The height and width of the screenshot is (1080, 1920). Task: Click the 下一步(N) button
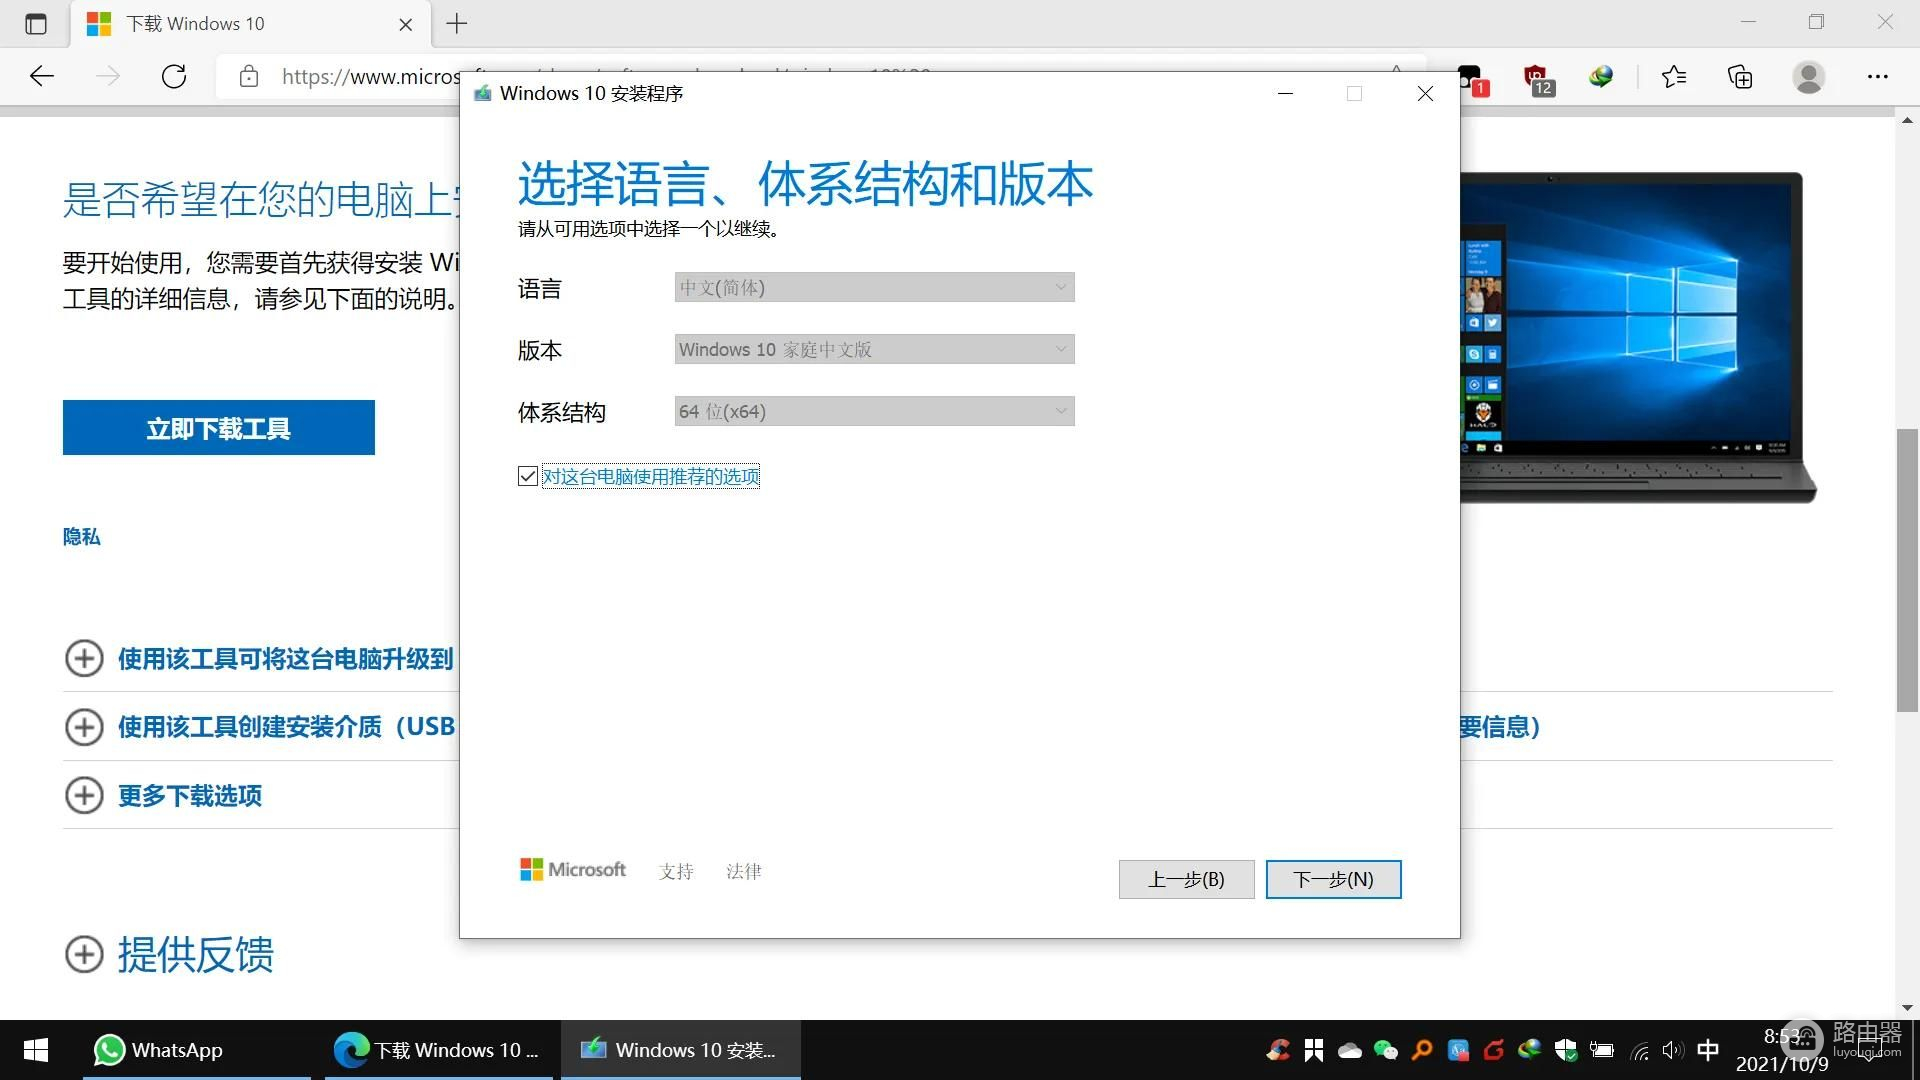1333,880
